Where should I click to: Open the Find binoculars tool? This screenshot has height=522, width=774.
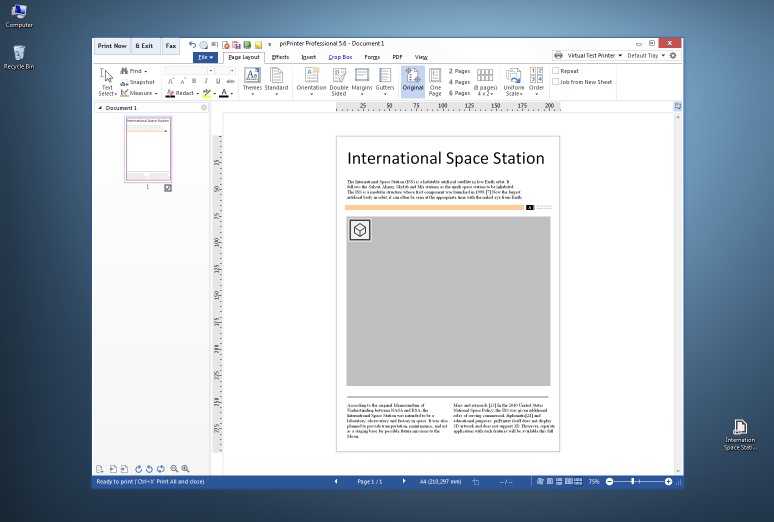click(133, 71)
